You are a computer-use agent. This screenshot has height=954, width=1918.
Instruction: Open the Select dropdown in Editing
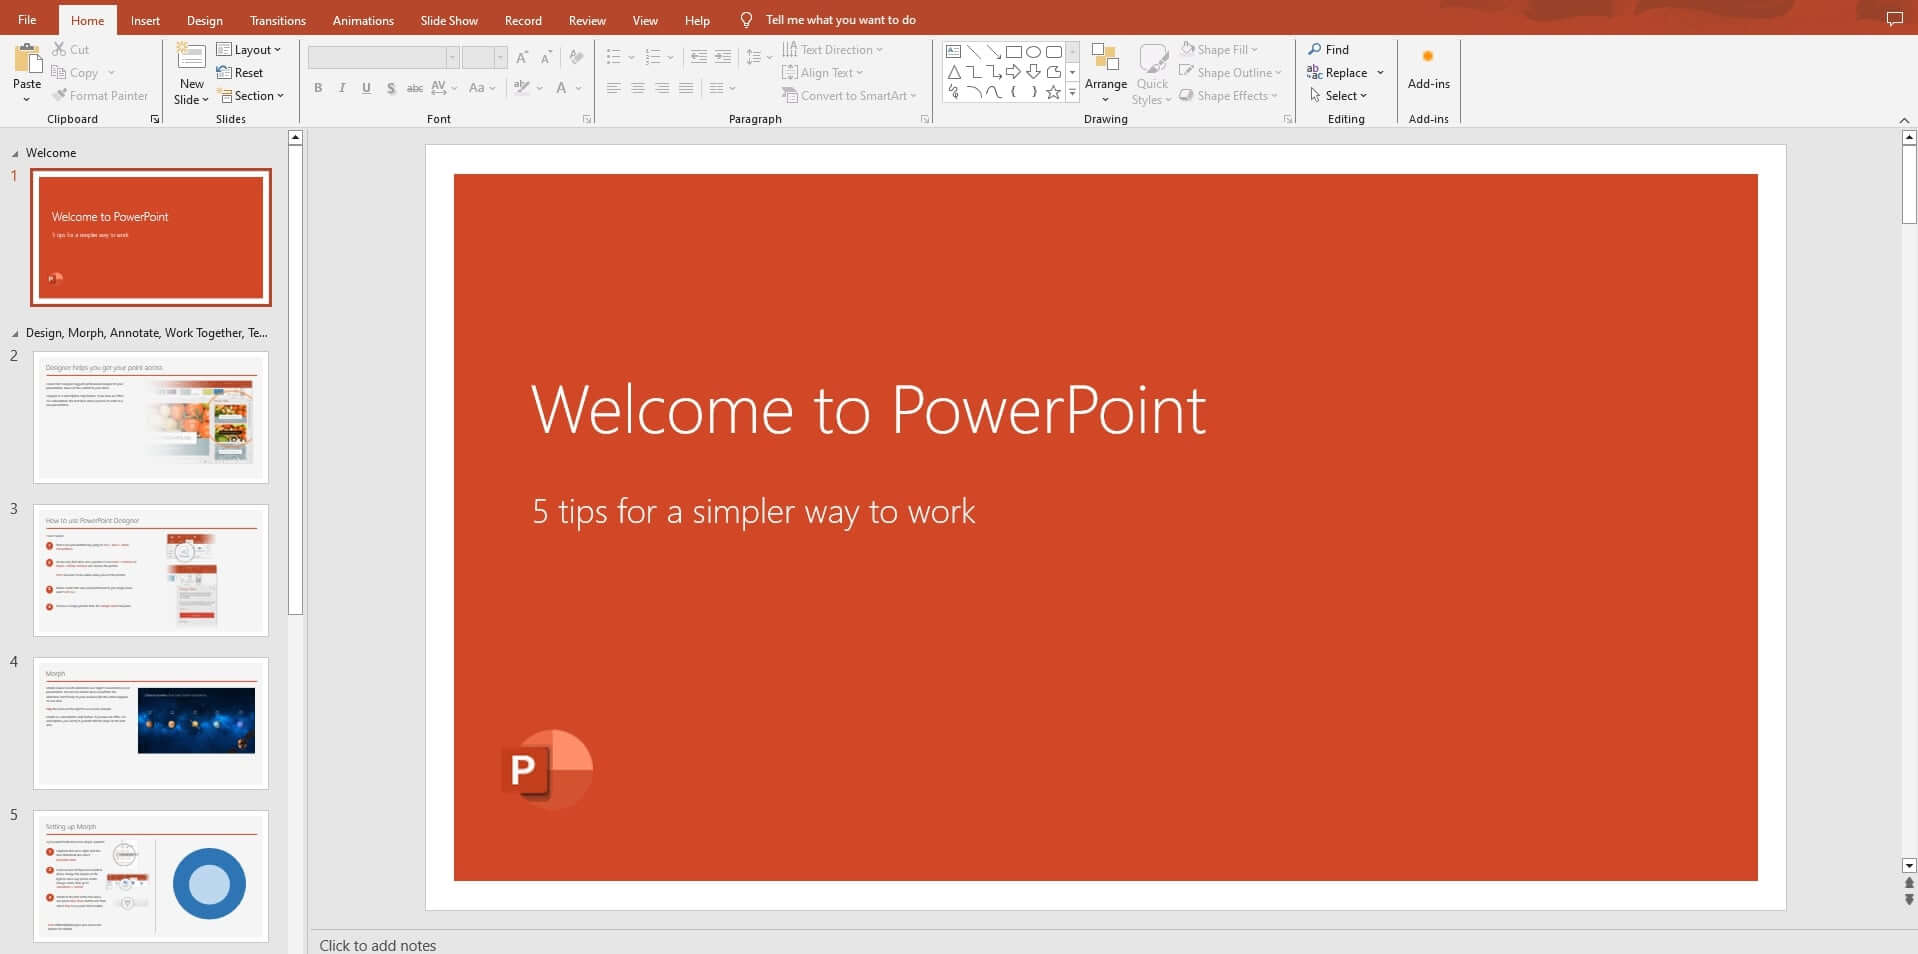(x=1338, y=95)
